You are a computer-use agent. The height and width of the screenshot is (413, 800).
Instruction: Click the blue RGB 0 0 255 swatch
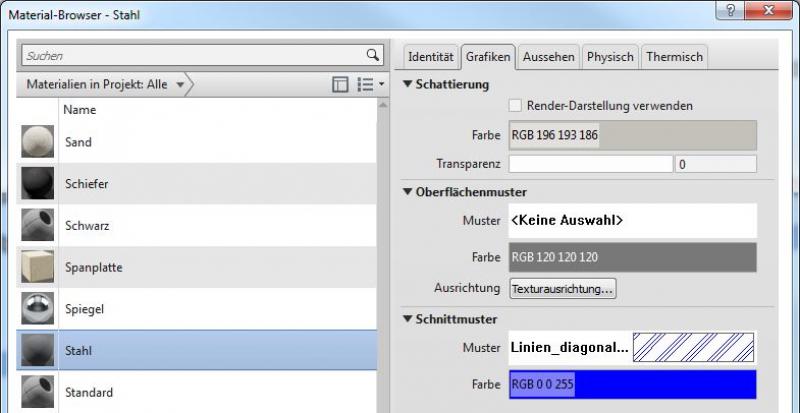point(632,383)
